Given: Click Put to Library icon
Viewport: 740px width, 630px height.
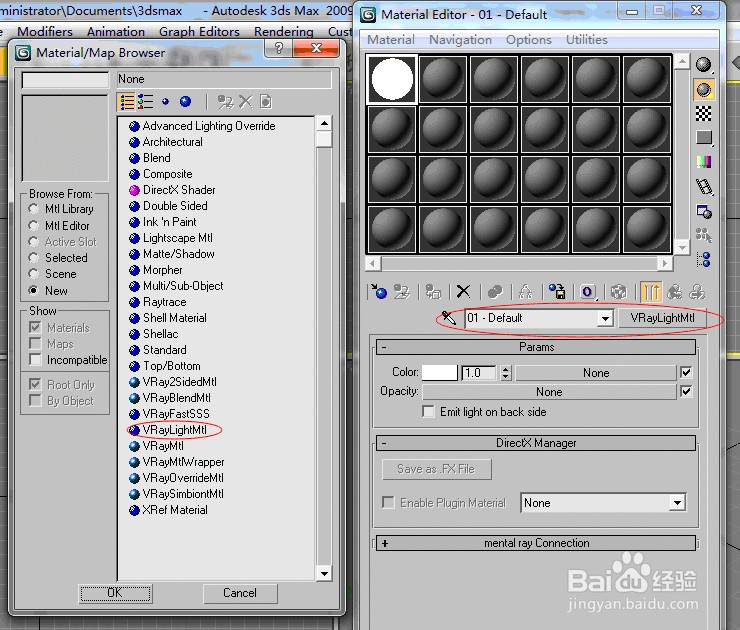Looking at the screenshot, I should pos(557,292).
